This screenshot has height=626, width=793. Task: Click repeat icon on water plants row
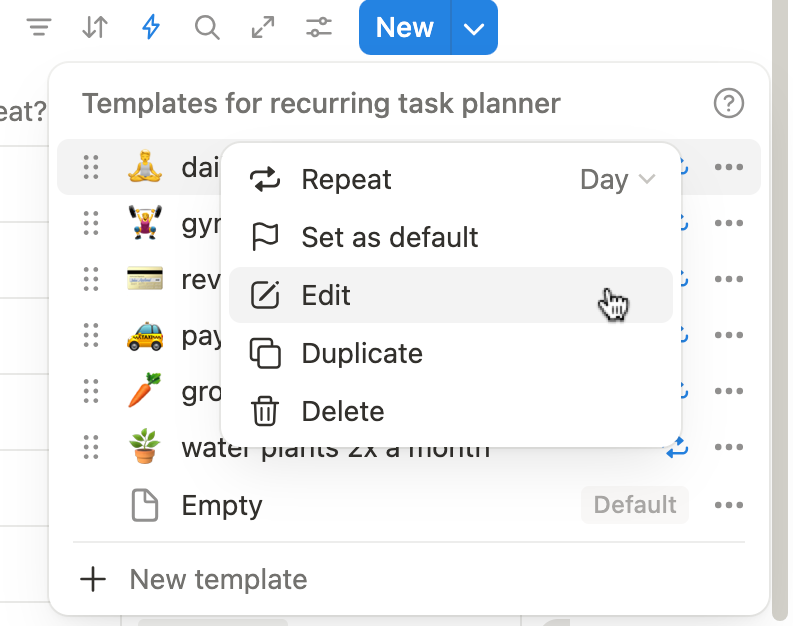coord(677,447)
